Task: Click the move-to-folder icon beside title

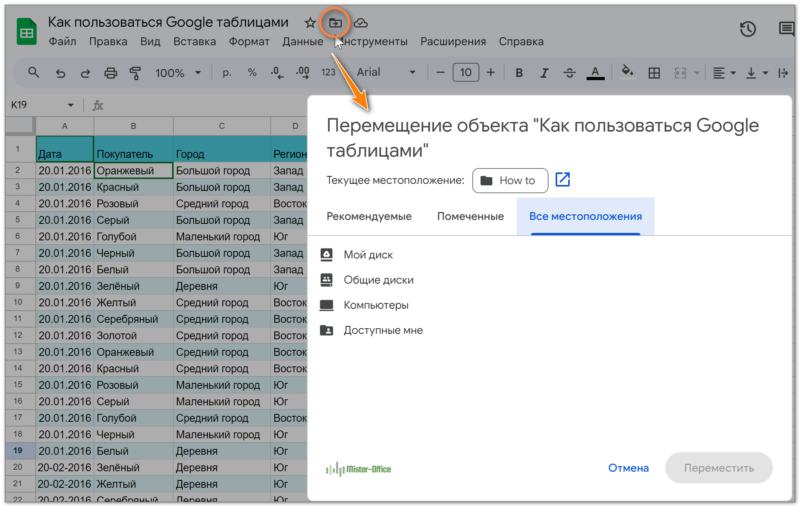Action: pos(335,23)
